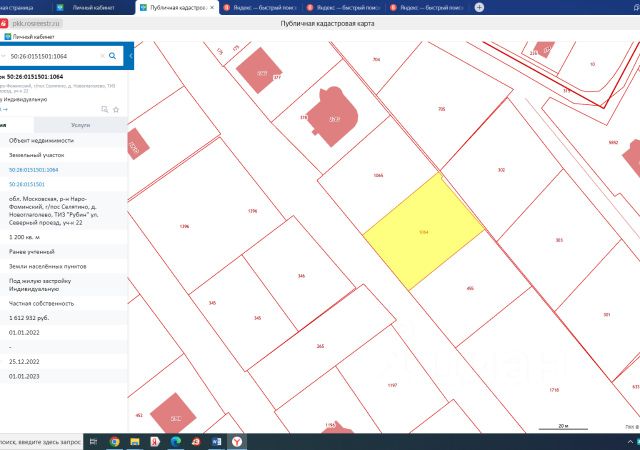The image size is (640, 450).
Task: Open Google Chrome from the taskbar
Action: pos(114,442)
